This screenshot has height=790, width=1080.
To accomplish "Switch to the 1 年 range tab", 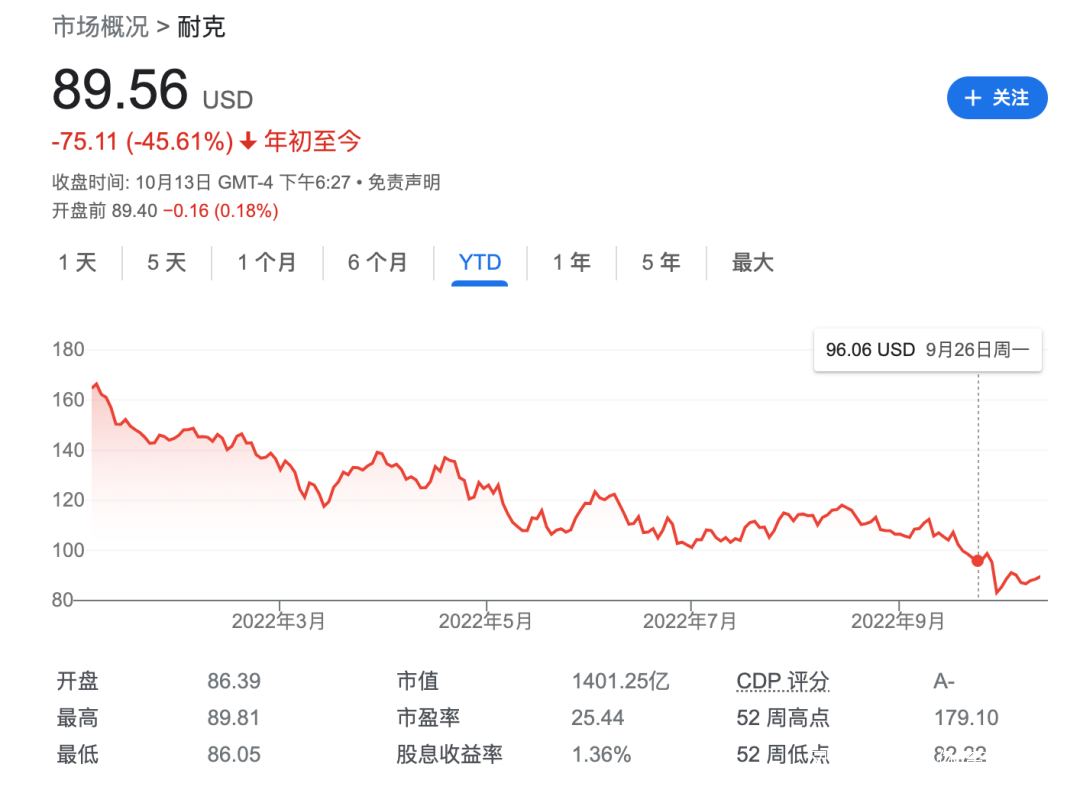I will 572,262.
